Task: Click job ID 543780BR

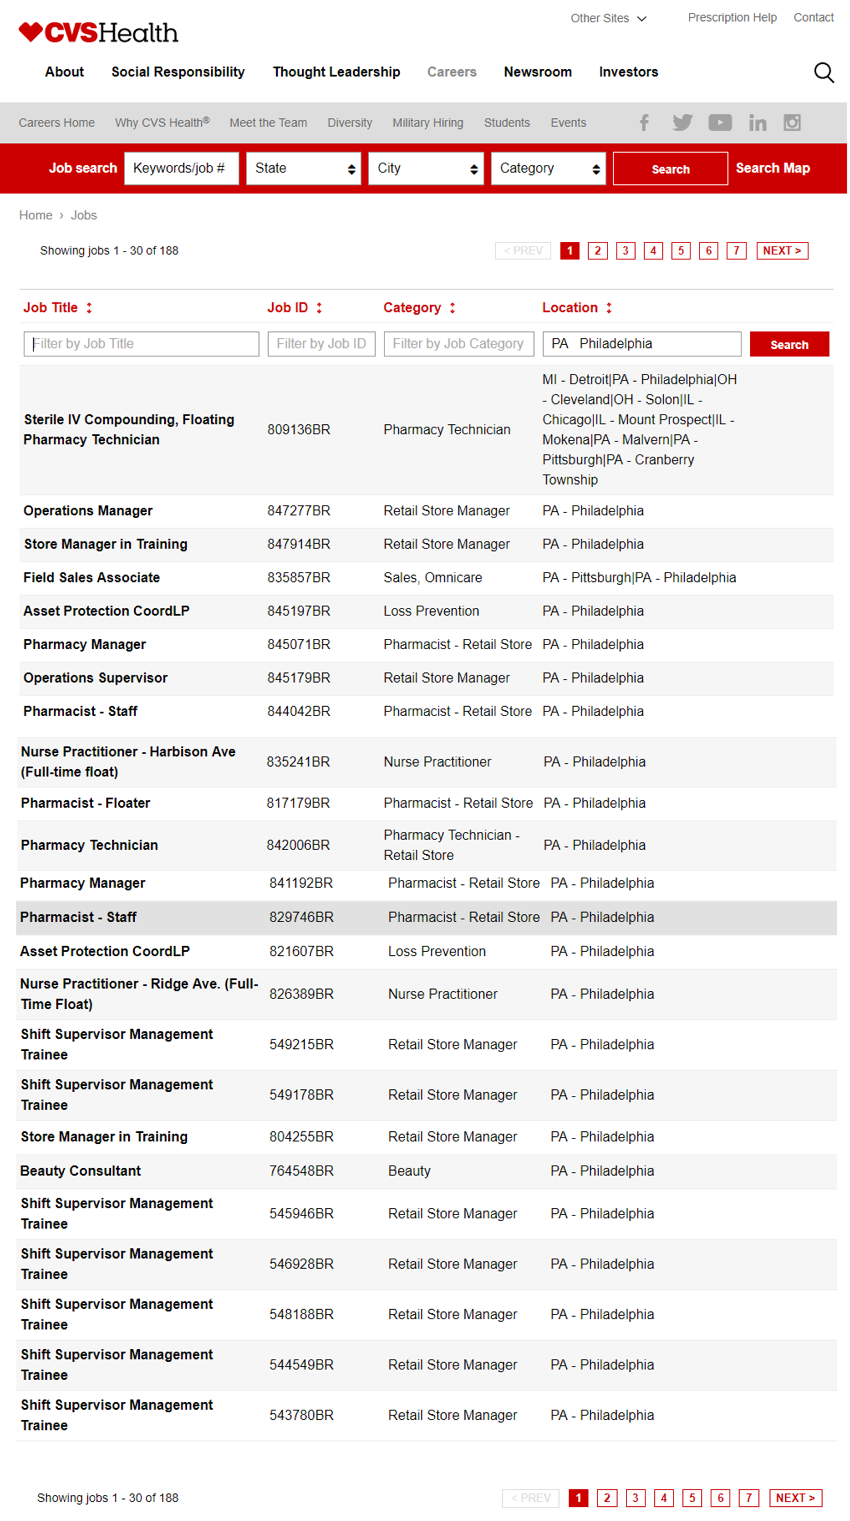Action: click(301, 1415)
